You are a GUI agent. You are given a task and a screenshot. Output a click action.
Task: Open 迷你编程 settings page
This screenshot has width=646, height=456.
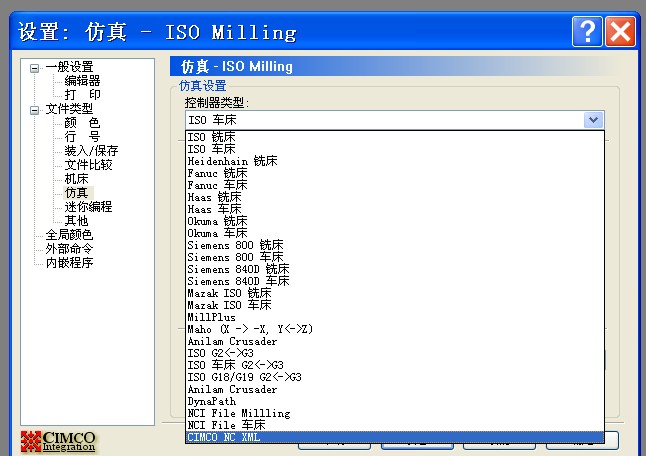click(x=88, y=206)
